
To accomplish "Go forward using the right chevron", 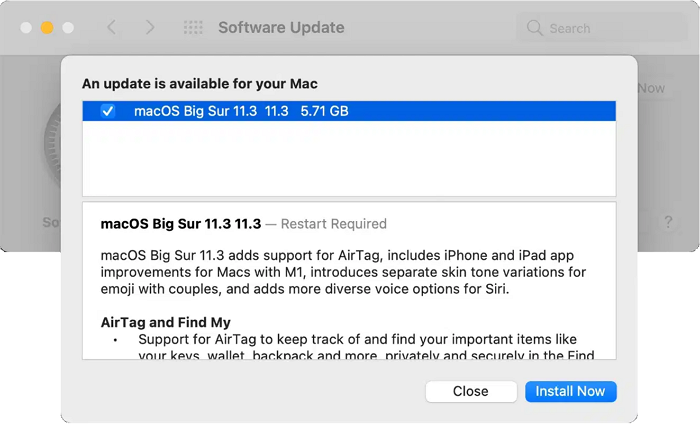I will [x=150, y=28].
